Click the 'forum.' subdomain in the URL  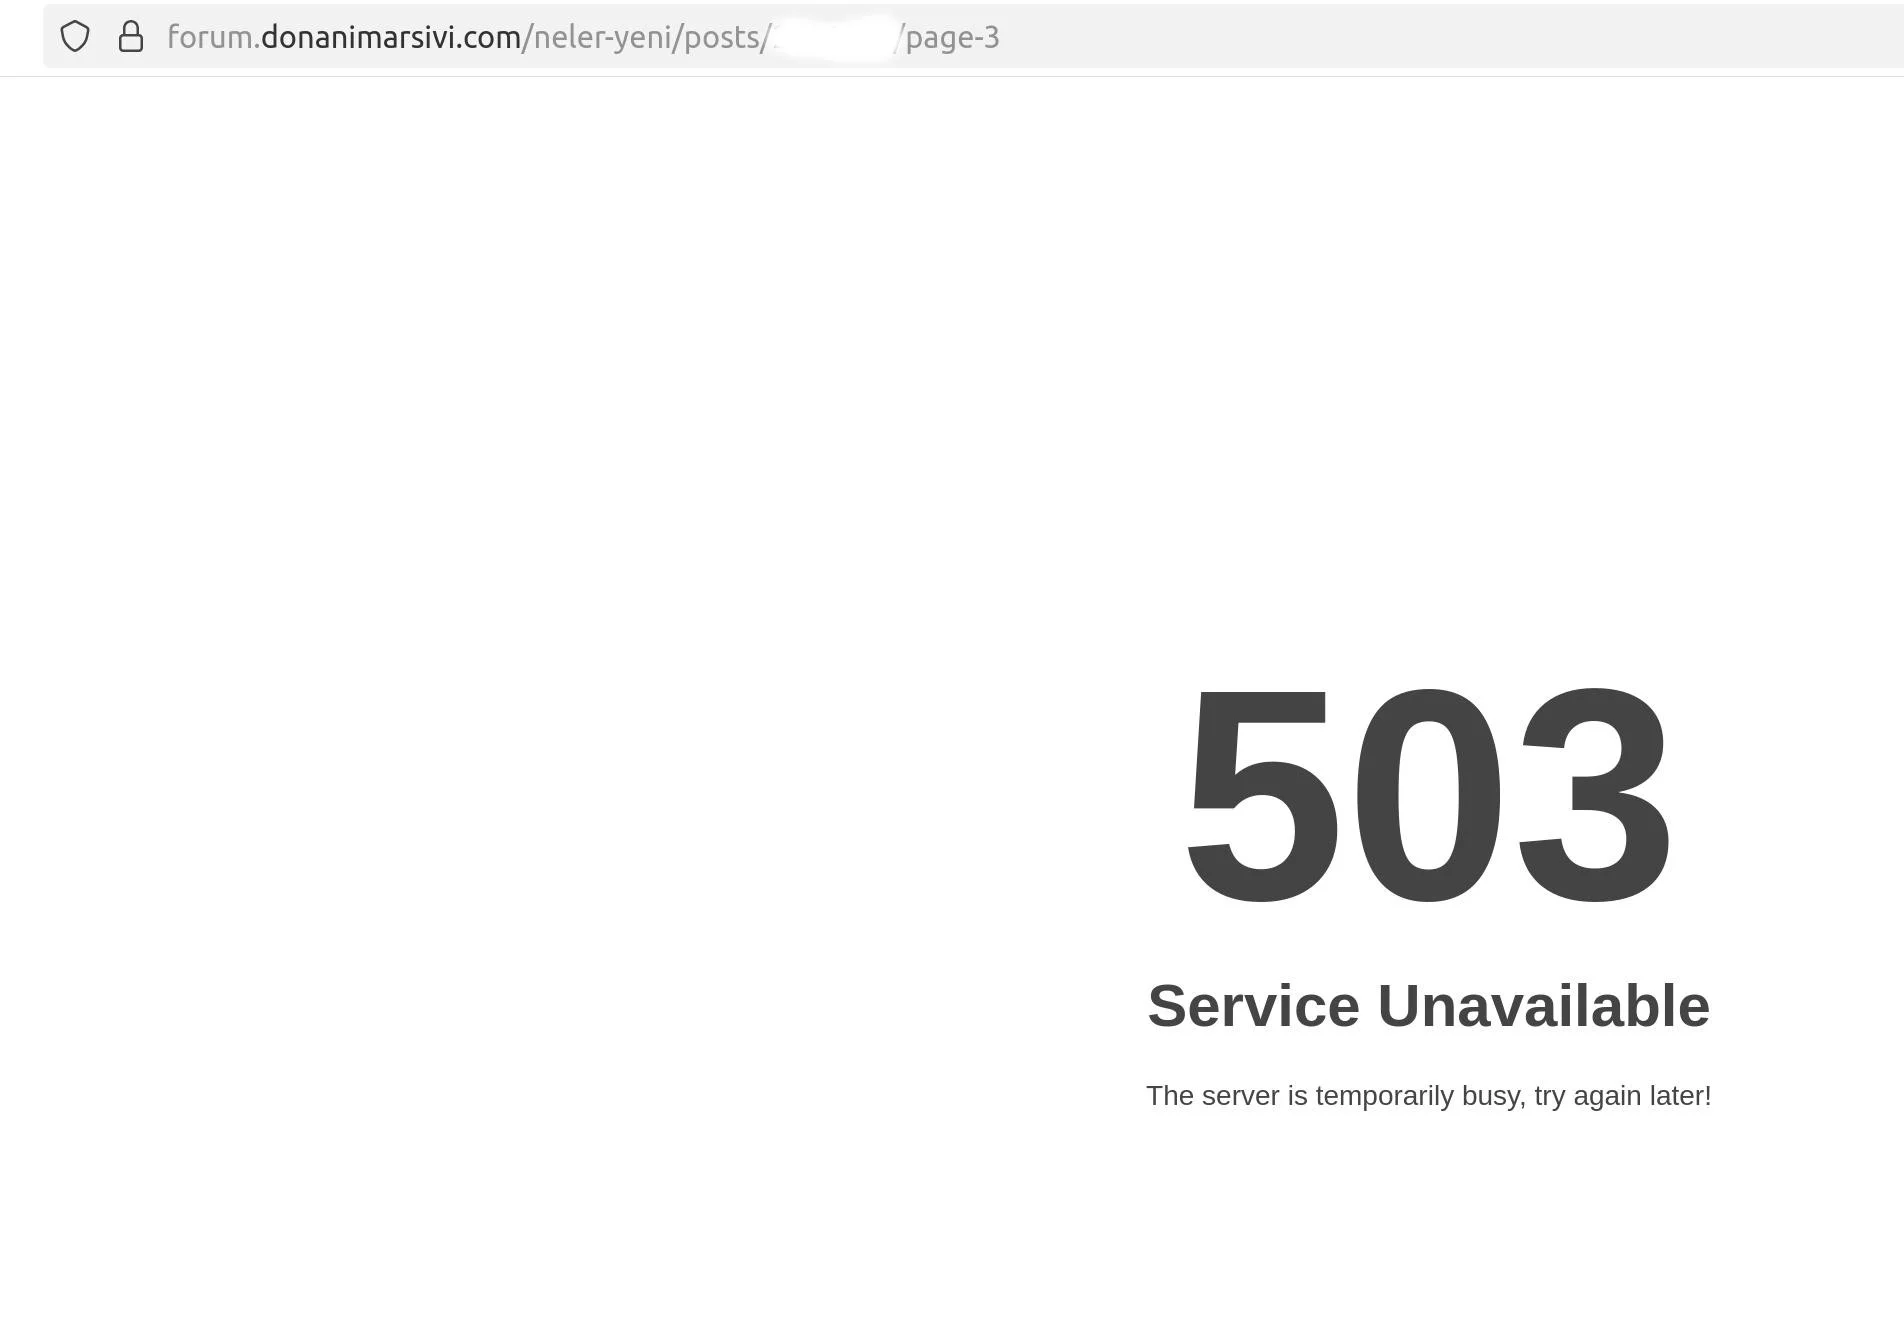[x=213, y=37]
